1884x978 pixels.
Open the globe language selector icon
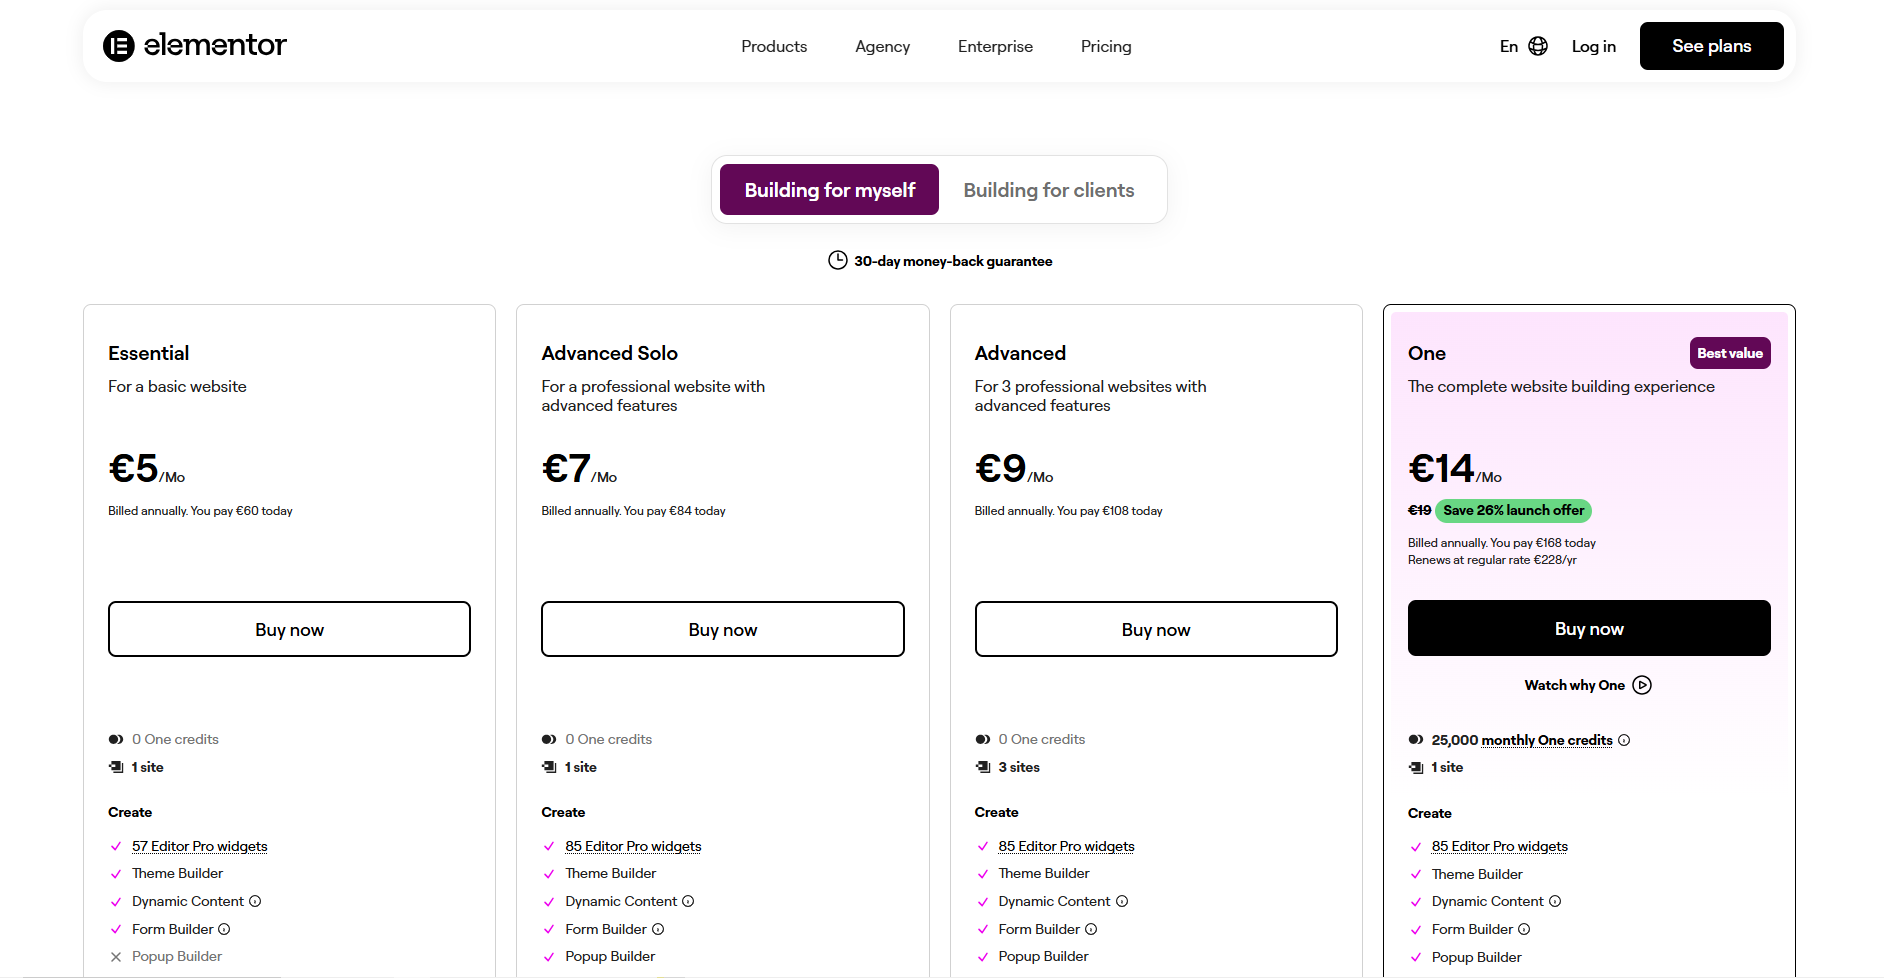1538,46
